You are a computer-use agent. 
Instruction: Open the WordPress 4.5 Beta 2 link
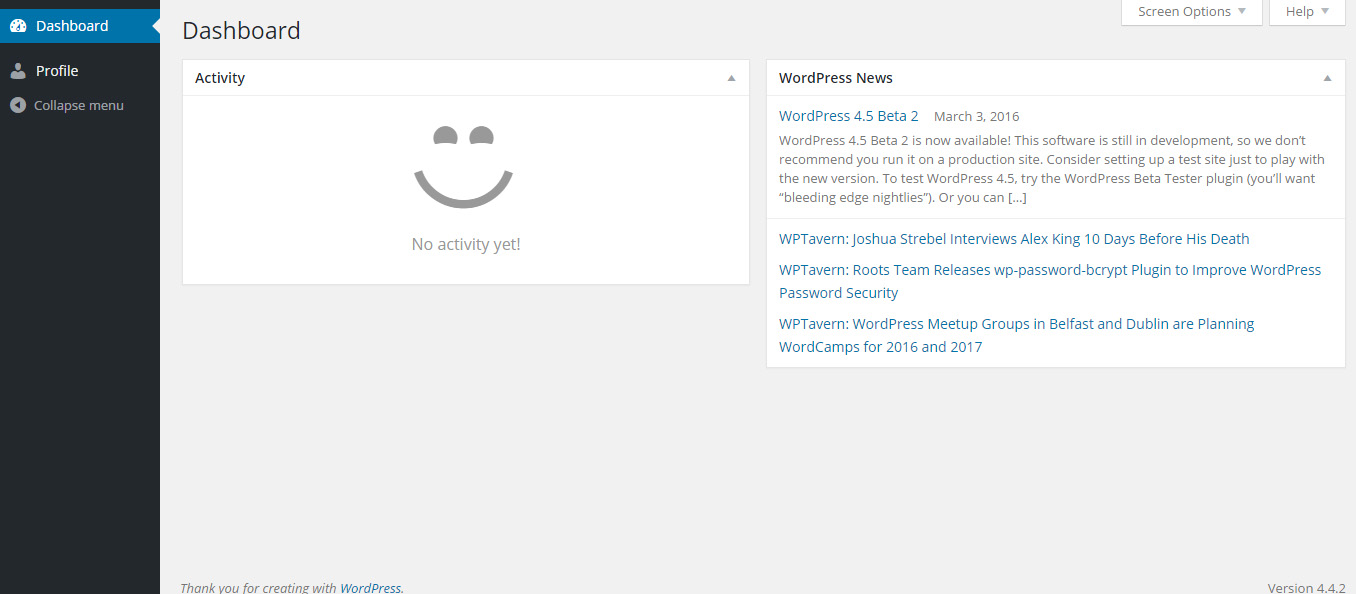[848, 116]
